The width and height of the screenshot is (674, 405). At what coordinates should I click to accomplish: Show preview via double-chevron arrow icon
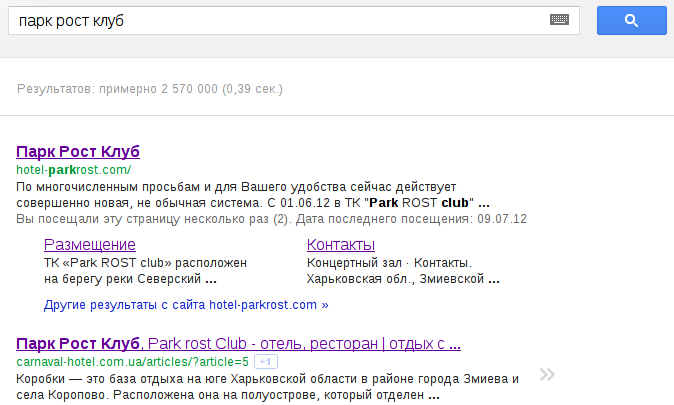tap(547, 374)
